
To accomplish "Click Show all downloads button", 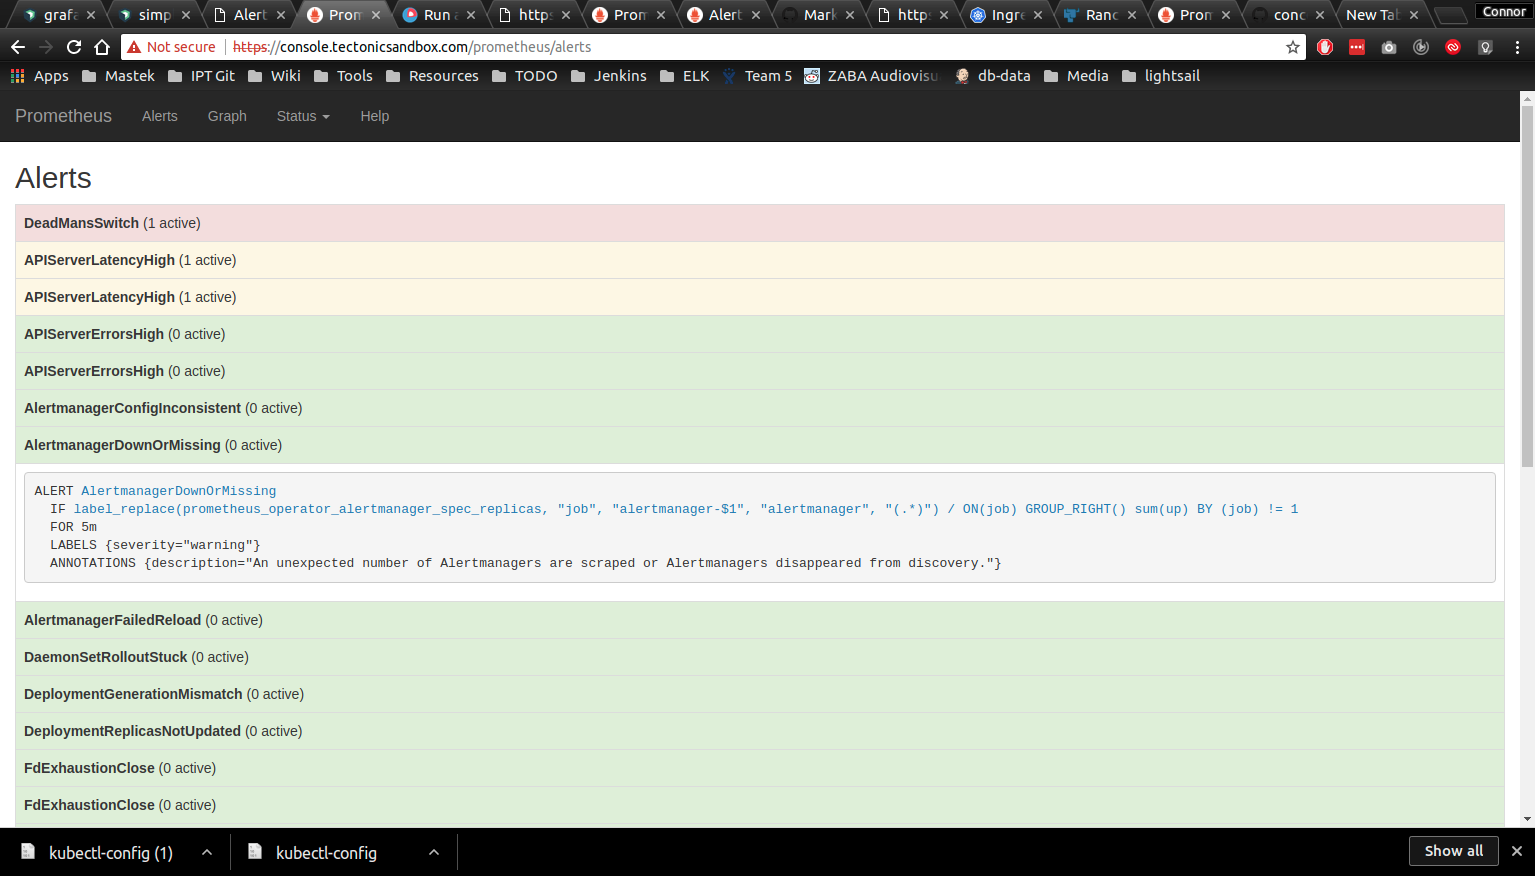I will (1454, 851).
